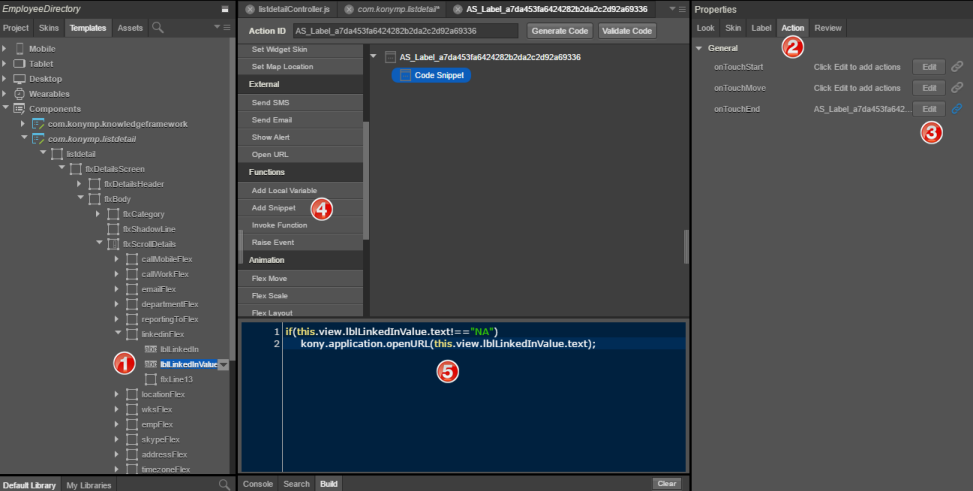Click the onTouchMove link chain icon
The width and height of the screenshot is (973, 491).
957,88
